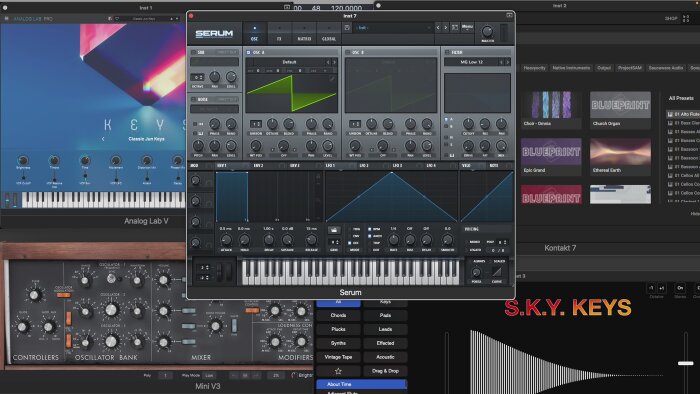700x394 pixels.
Task: Toggle LFO BPM sync checkbox
Action: pos(370,229)
